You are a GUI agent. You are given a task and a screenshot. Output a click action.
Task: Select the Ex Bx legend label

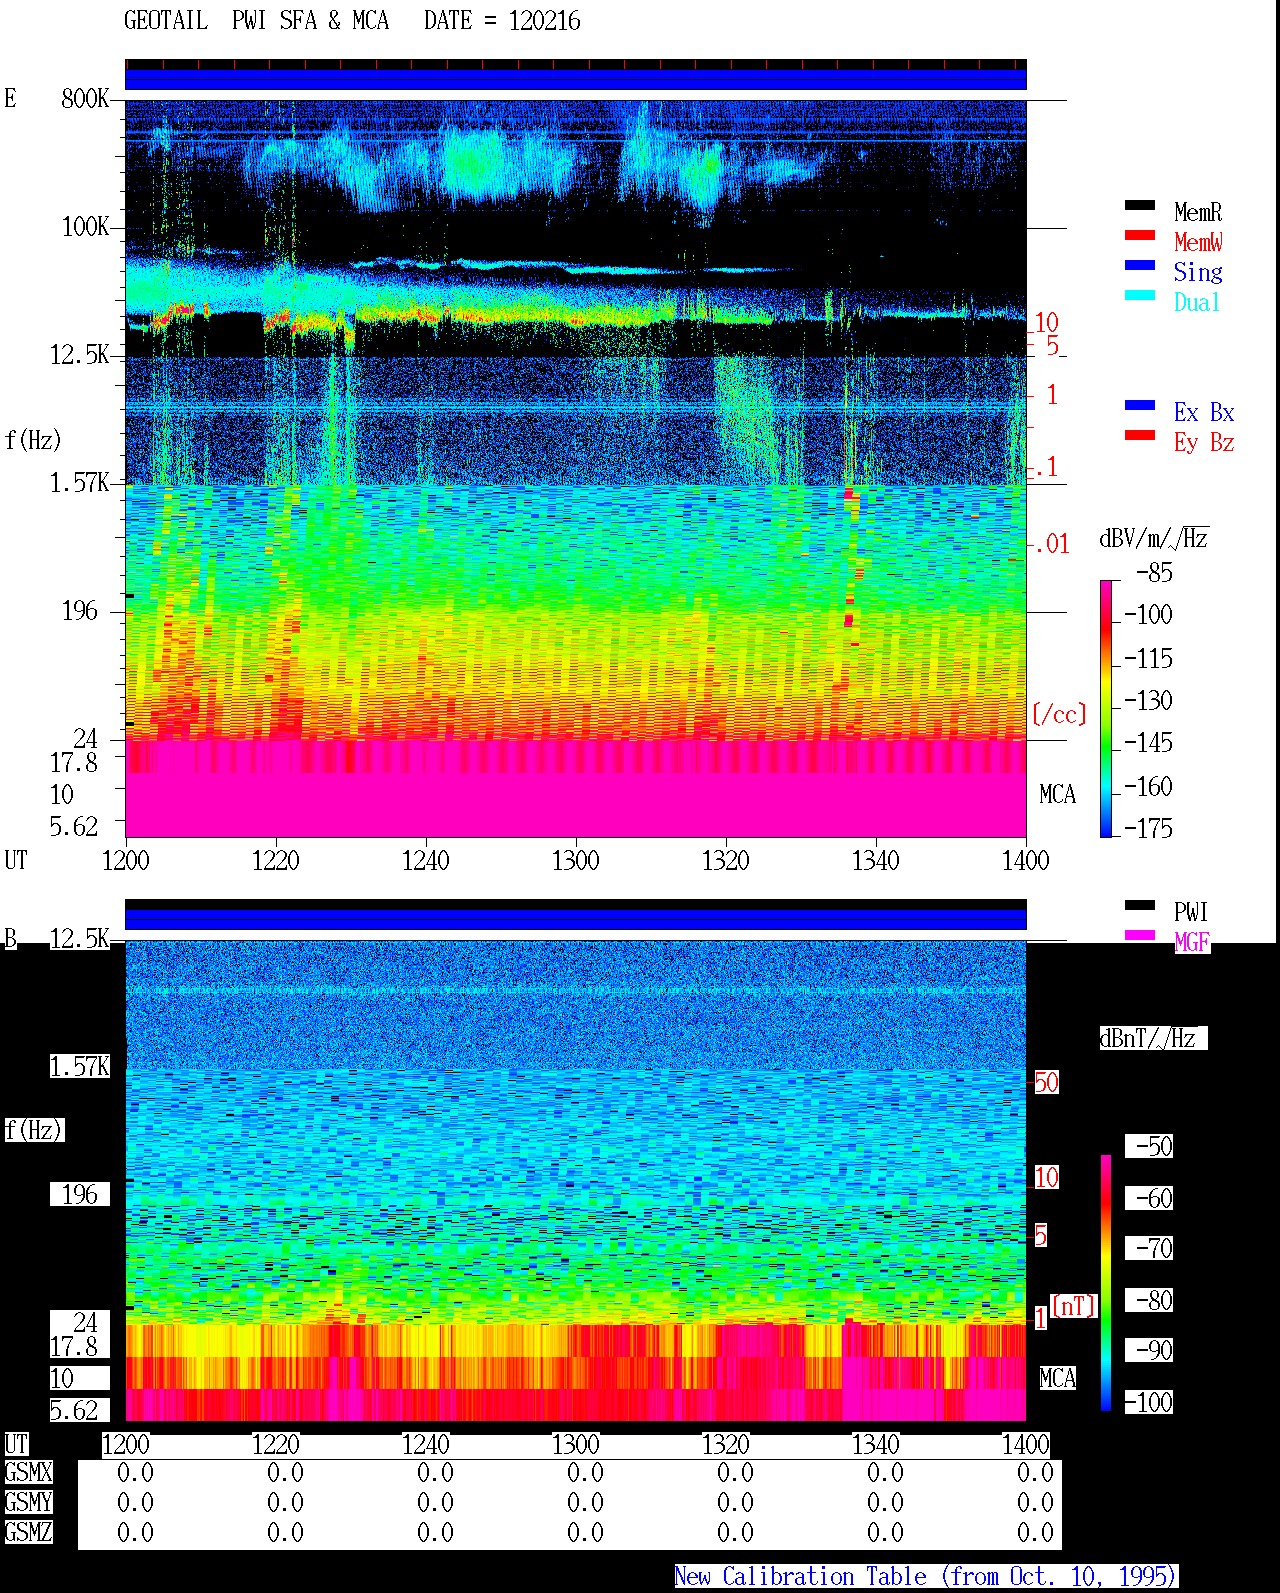tap(1204, 412)
